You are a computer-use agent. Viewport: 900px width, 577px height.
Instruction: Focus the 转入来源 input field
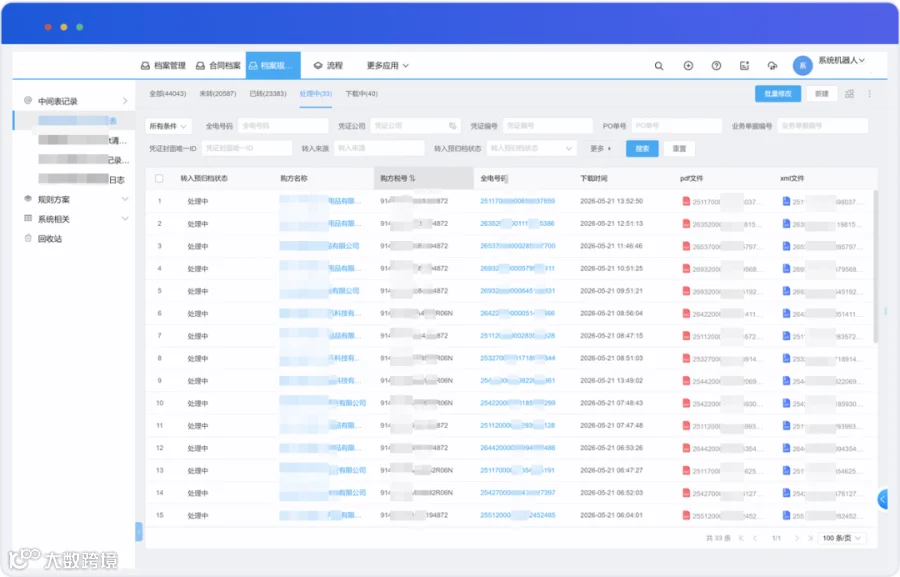(x=379, y=148)
